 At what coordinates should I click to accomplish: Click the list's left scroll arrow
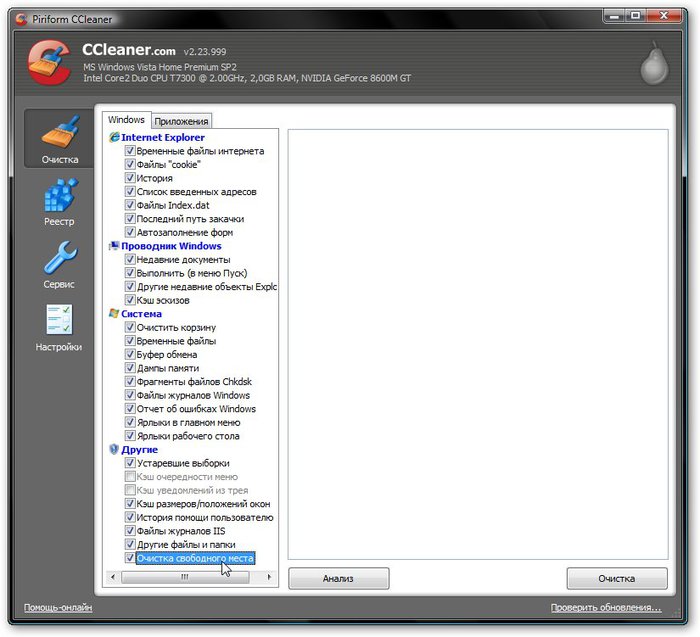[112, 577]
